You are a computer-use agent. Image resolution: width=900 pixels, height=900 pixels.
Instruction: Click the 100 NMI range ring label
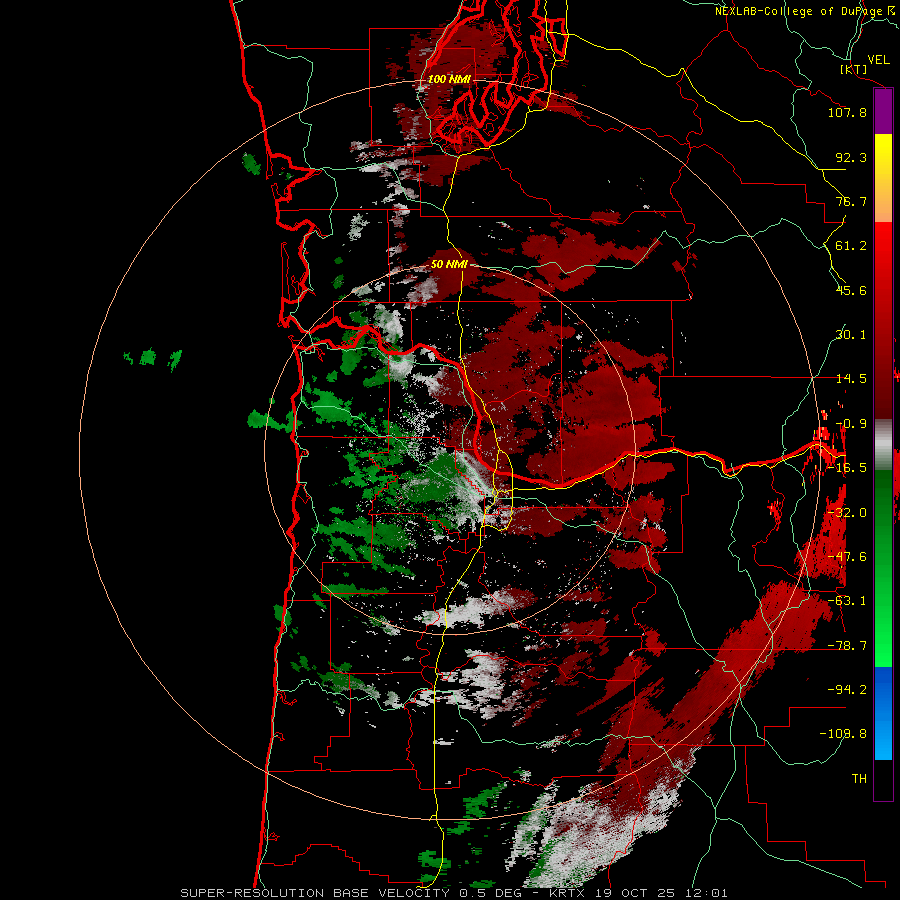coord(449,79)
